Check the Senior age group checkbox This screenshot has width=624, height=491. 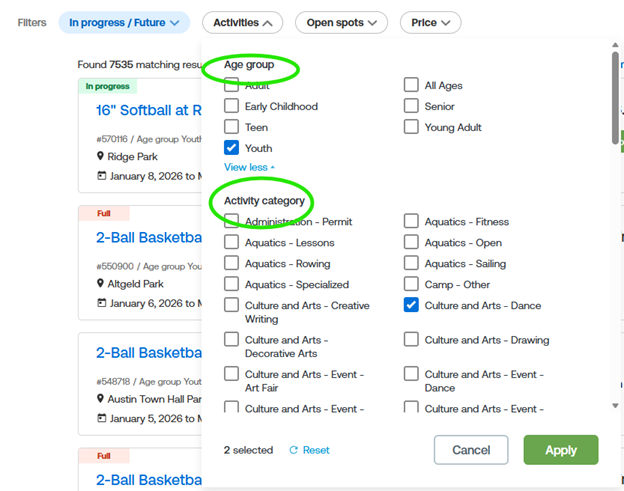coord(411,106)
